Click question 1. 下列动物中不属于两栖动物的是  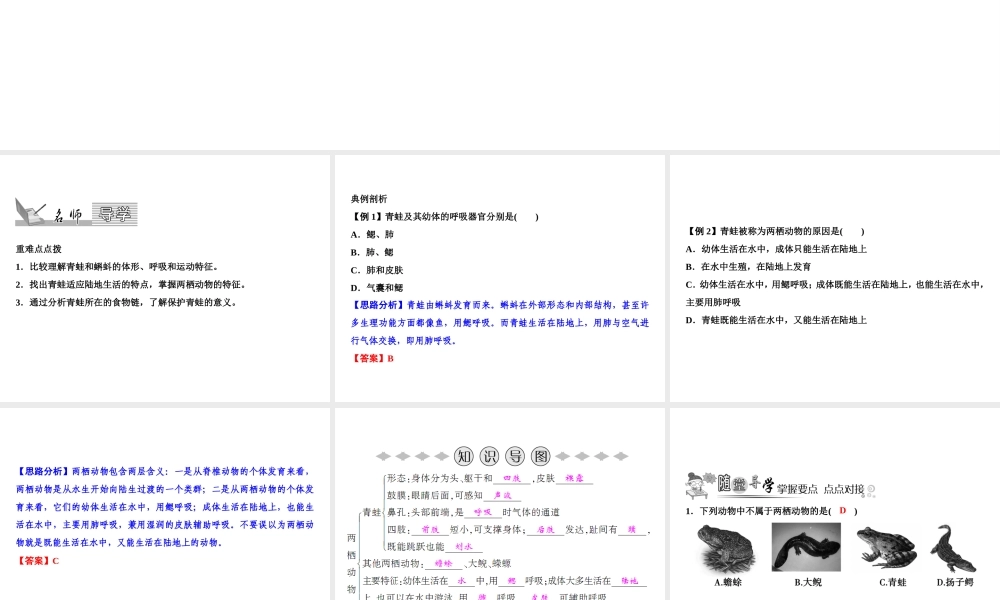point(771,511)
